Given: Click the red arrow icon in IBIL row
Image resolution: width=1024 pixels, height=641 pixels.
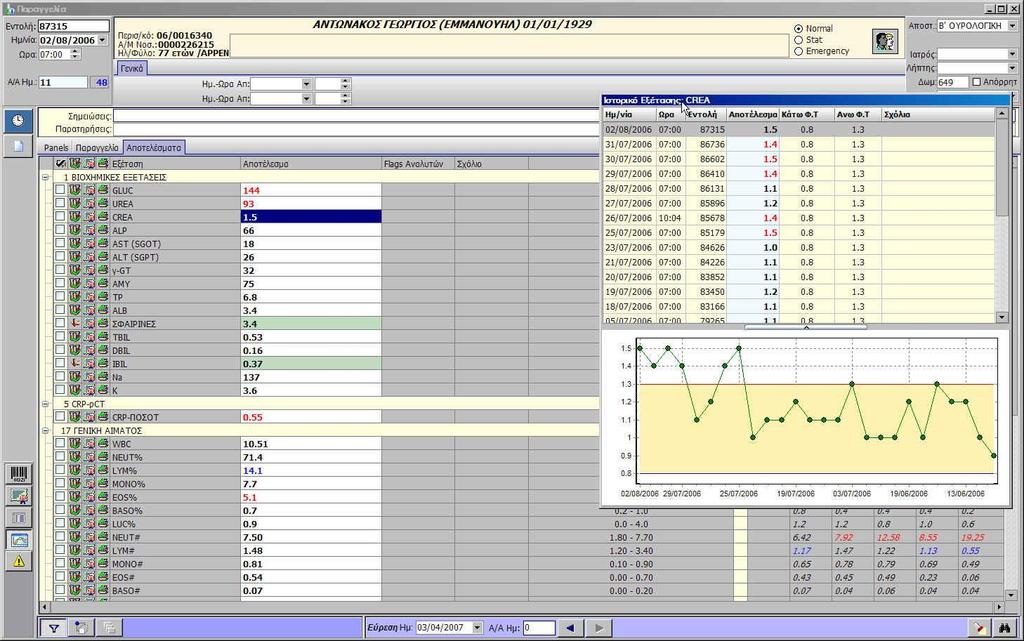Looking at the screenshot, I should pyautogui.click(x=75, y=364).
